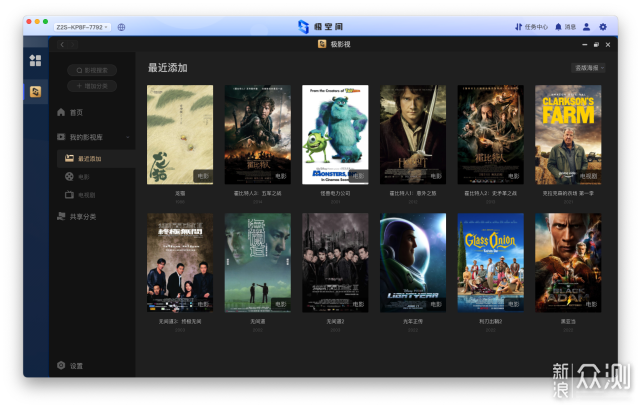
Task: Open 共享分类 shared categories
Action: point(77,217)
